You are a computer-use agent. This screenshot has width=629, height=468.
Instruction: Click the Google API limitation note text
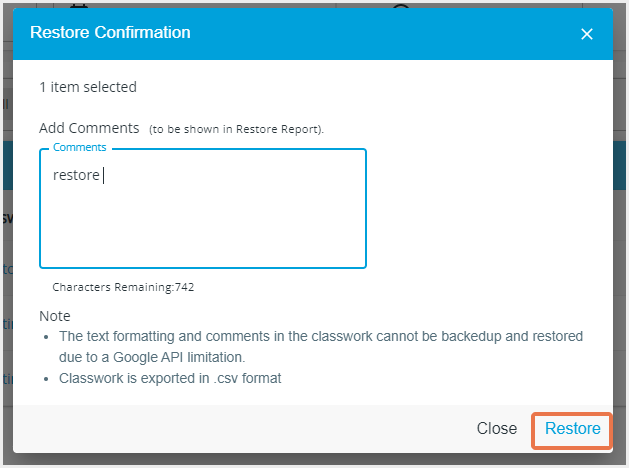point(320,345)
